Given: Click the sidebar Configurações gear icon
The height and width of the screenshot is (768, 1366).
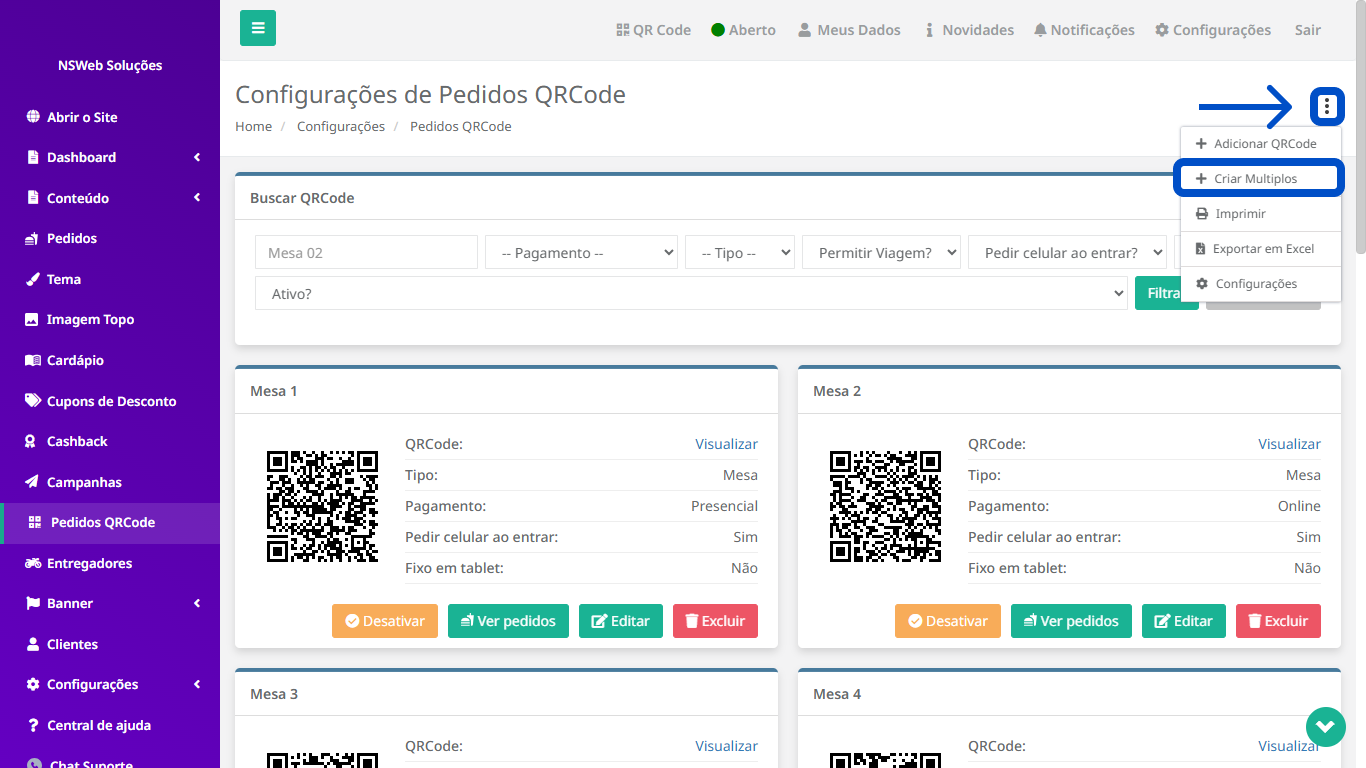Looking at the screenshot, I should tap(33, 685).
